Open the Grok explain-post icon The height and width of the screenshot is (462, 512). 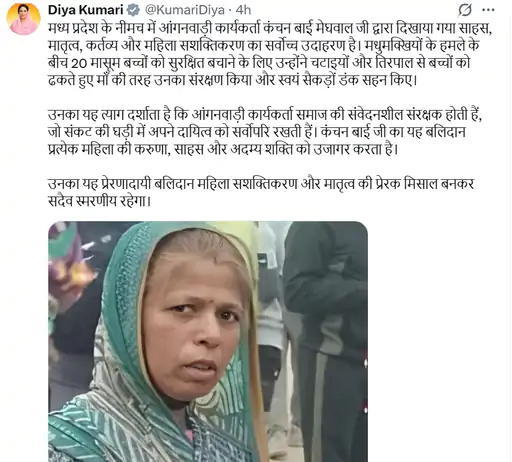(465, 10)
